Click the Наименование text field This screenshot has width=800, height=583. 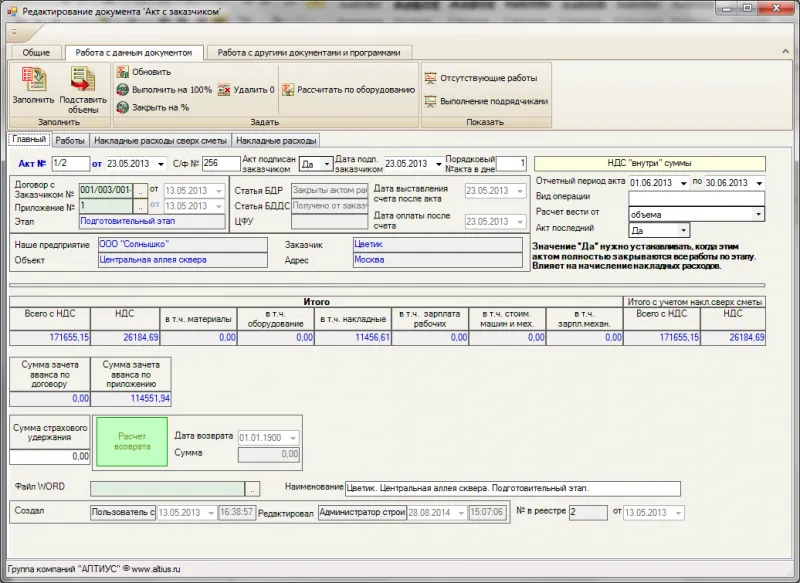pos(511,489)
